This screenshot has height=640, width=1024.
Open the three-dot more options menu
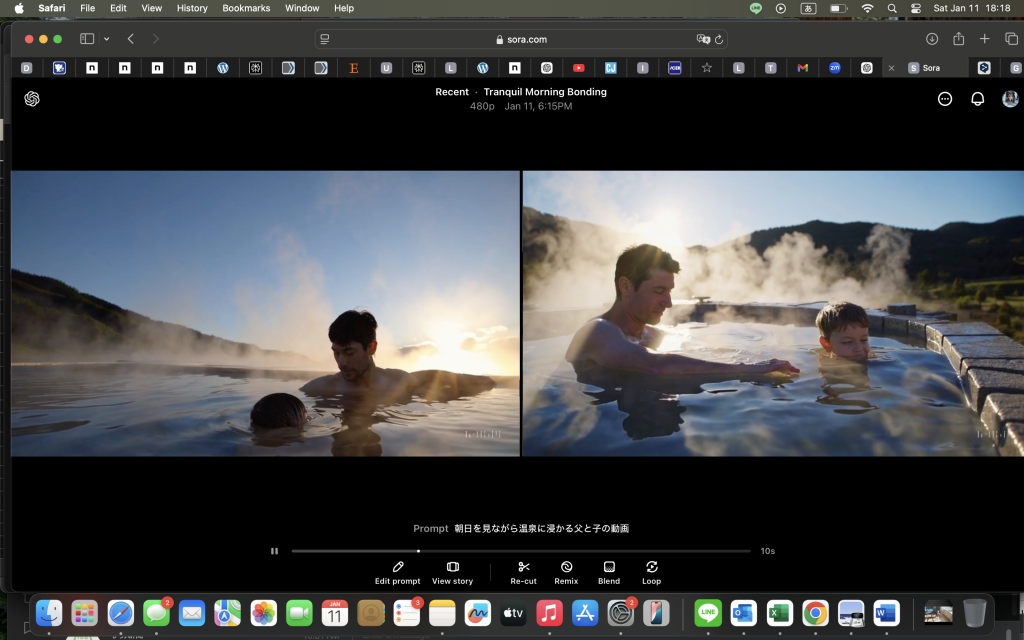coord(945,99)
